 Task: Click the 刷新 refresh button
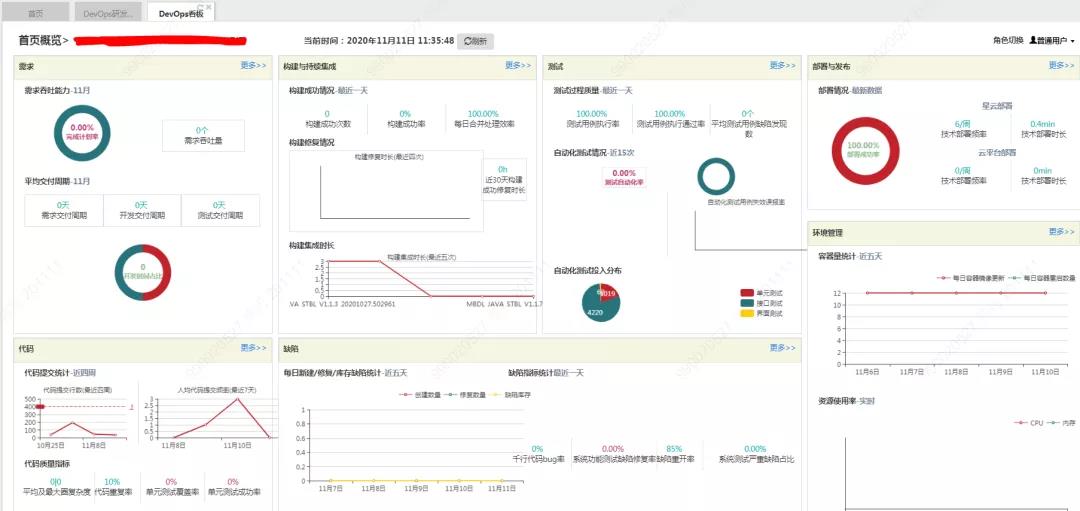475,41
